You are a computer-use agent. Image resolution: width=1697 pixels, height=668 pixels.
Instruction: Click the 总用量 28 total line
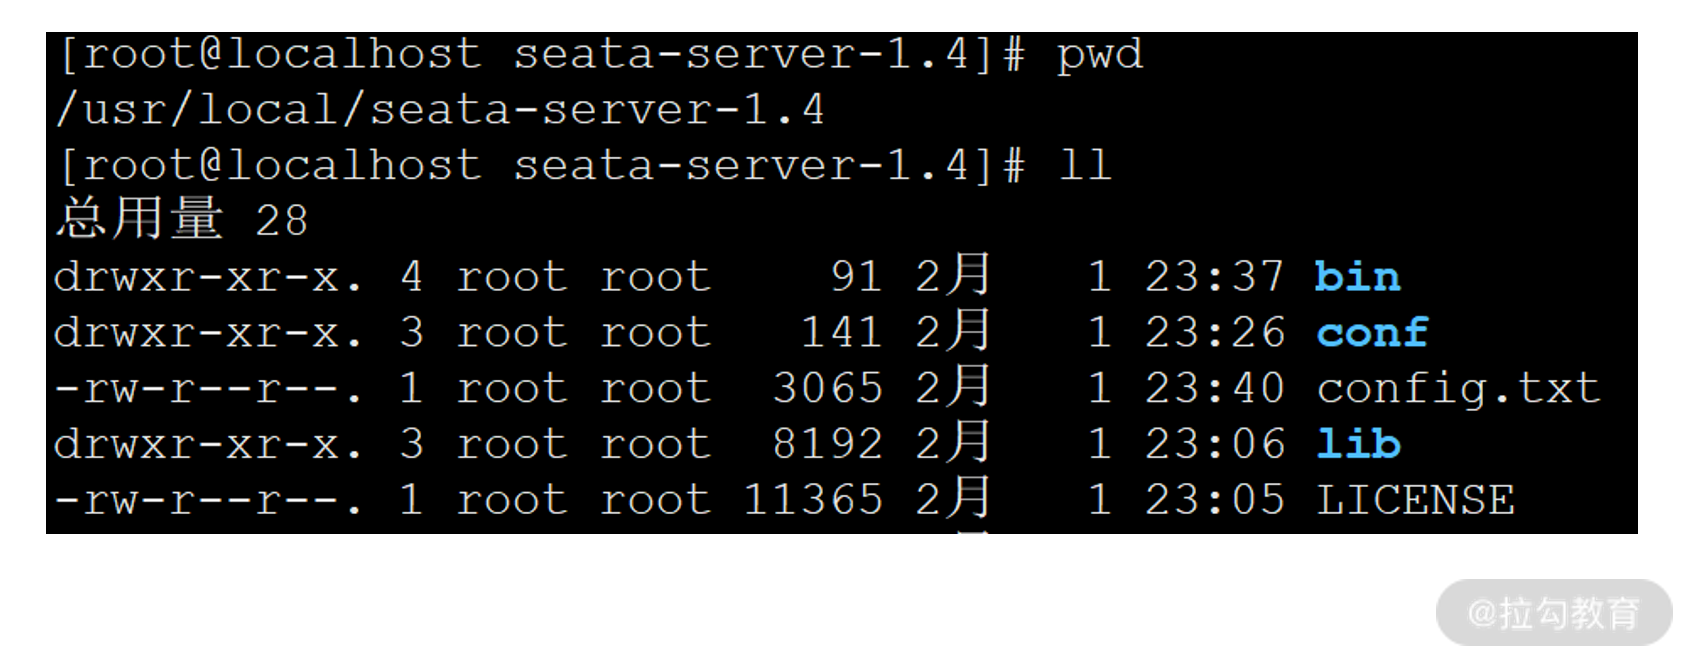point(181,219)
